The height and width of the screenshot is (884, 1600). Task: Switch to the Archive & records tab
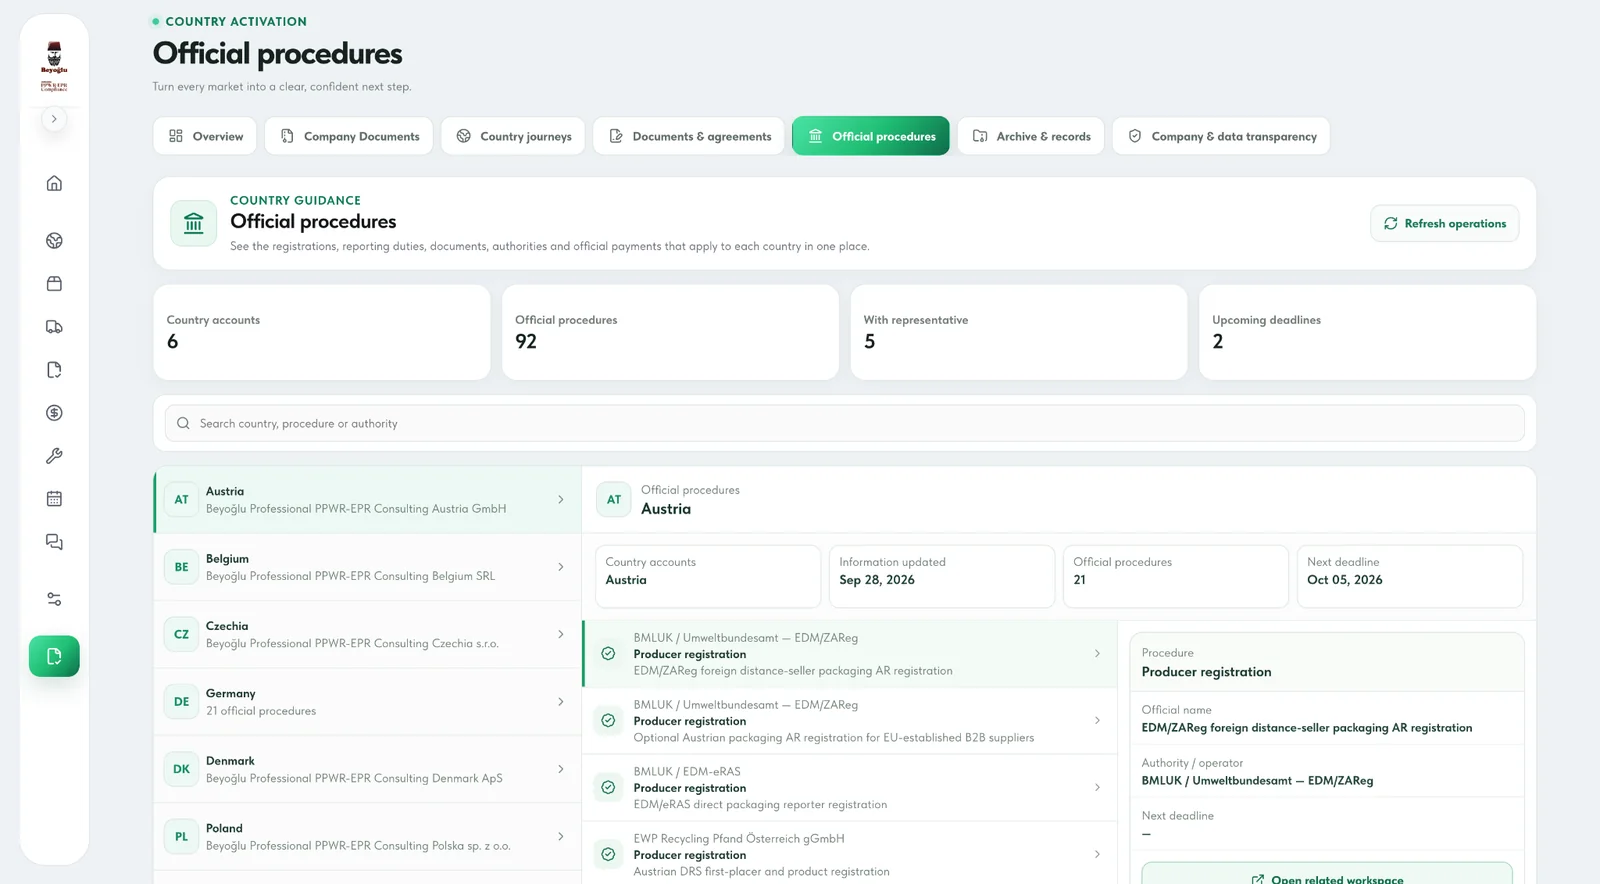[x=1031, y=136]
